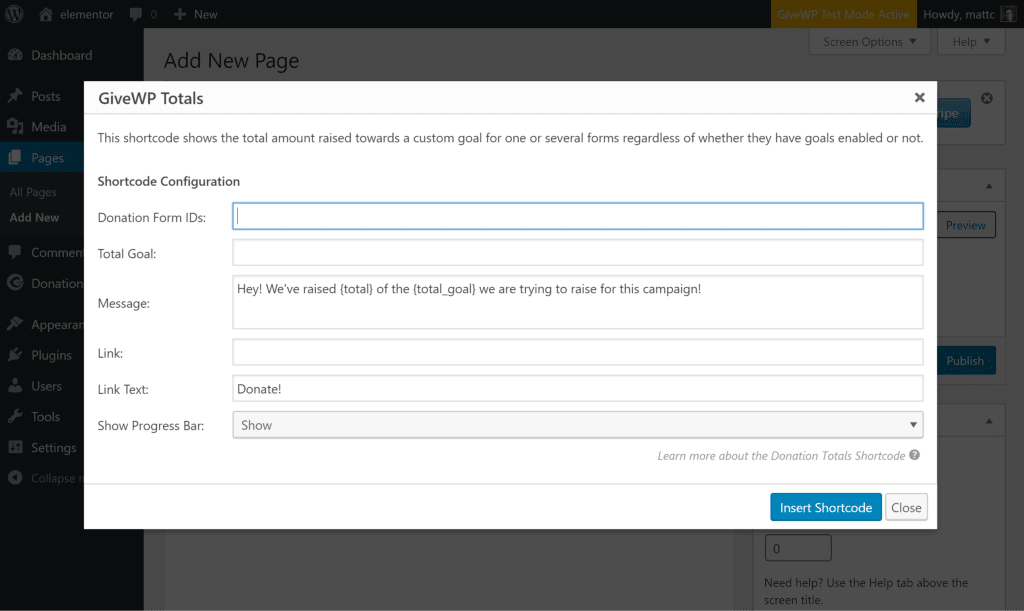Click the Publish button behind dialog

966,360
